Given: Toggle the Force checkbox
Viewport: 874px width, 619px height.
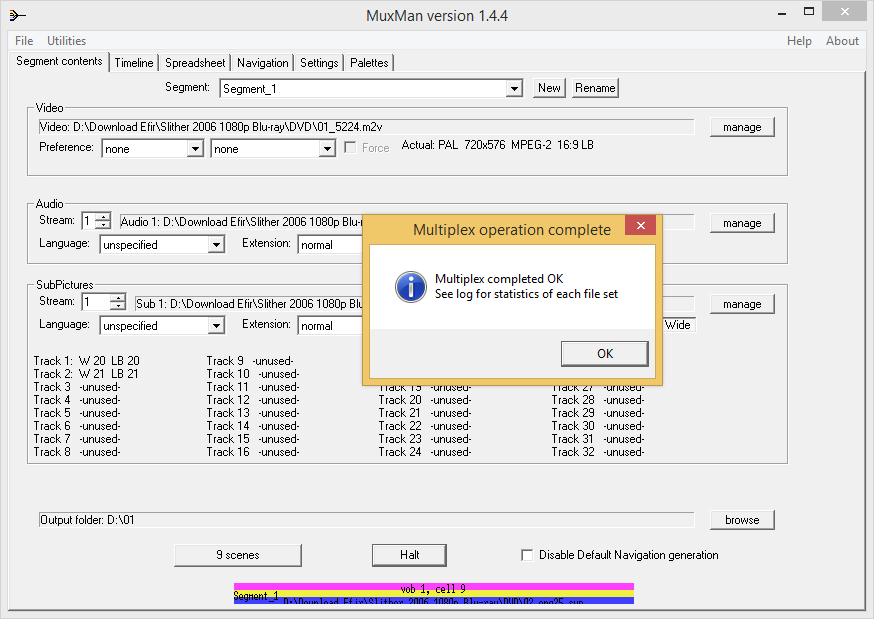Looking at the screenshot, I should (x=350, y=148).
